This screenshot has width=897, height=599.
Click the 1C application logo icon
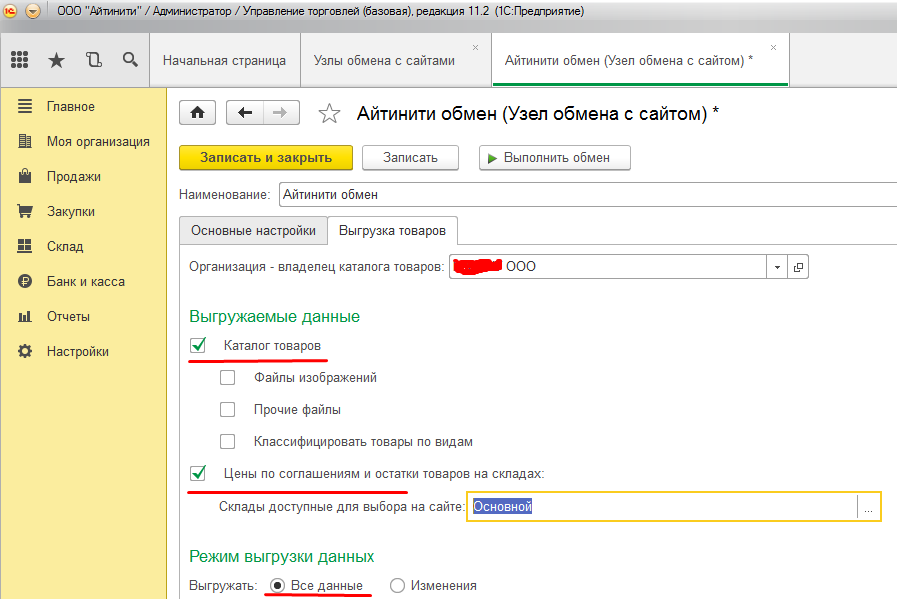(11, 11)
